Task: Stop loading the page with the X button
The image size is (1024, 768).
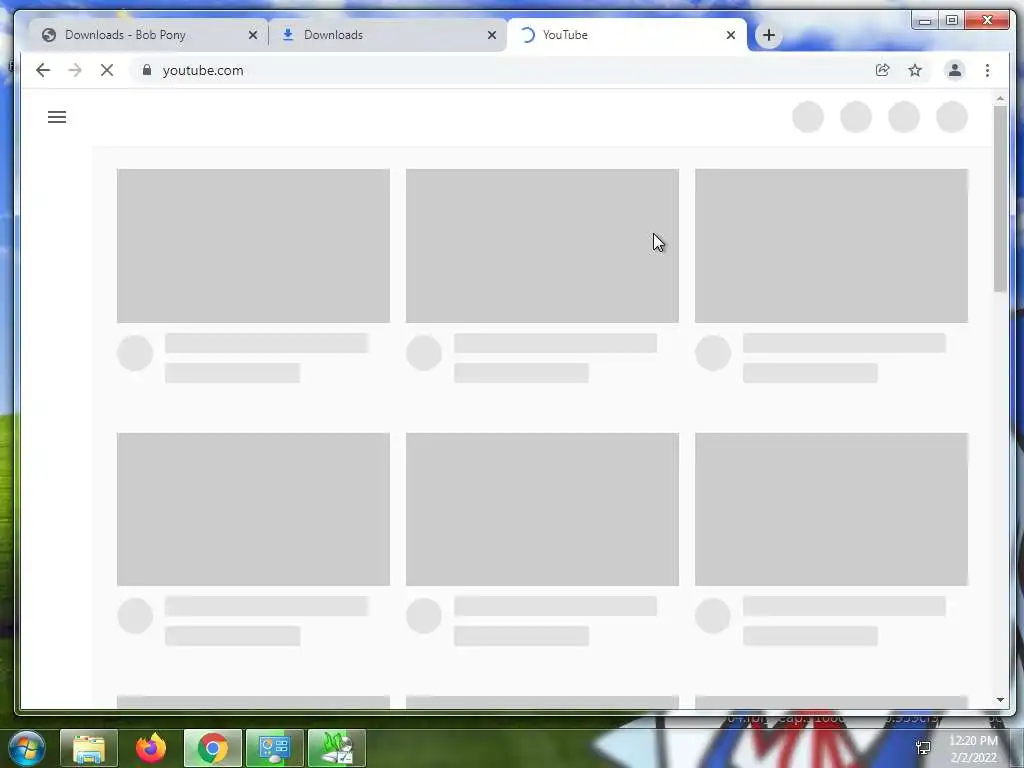Action: tap(107, 70)
